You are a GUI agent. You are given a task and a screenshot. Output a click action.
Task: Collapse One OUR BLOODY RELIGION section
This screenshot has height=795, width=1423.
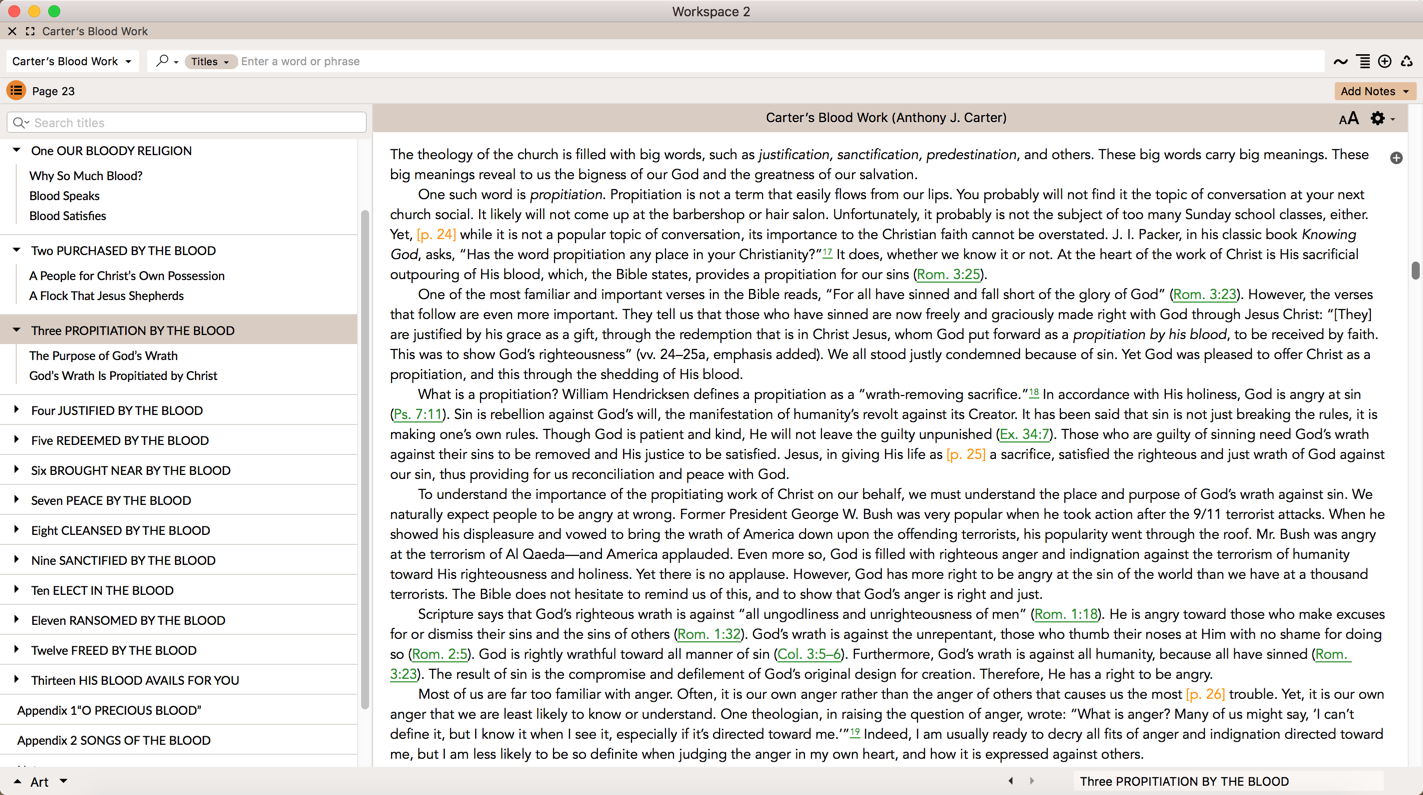pyautogui.click(x=16, y=150)
